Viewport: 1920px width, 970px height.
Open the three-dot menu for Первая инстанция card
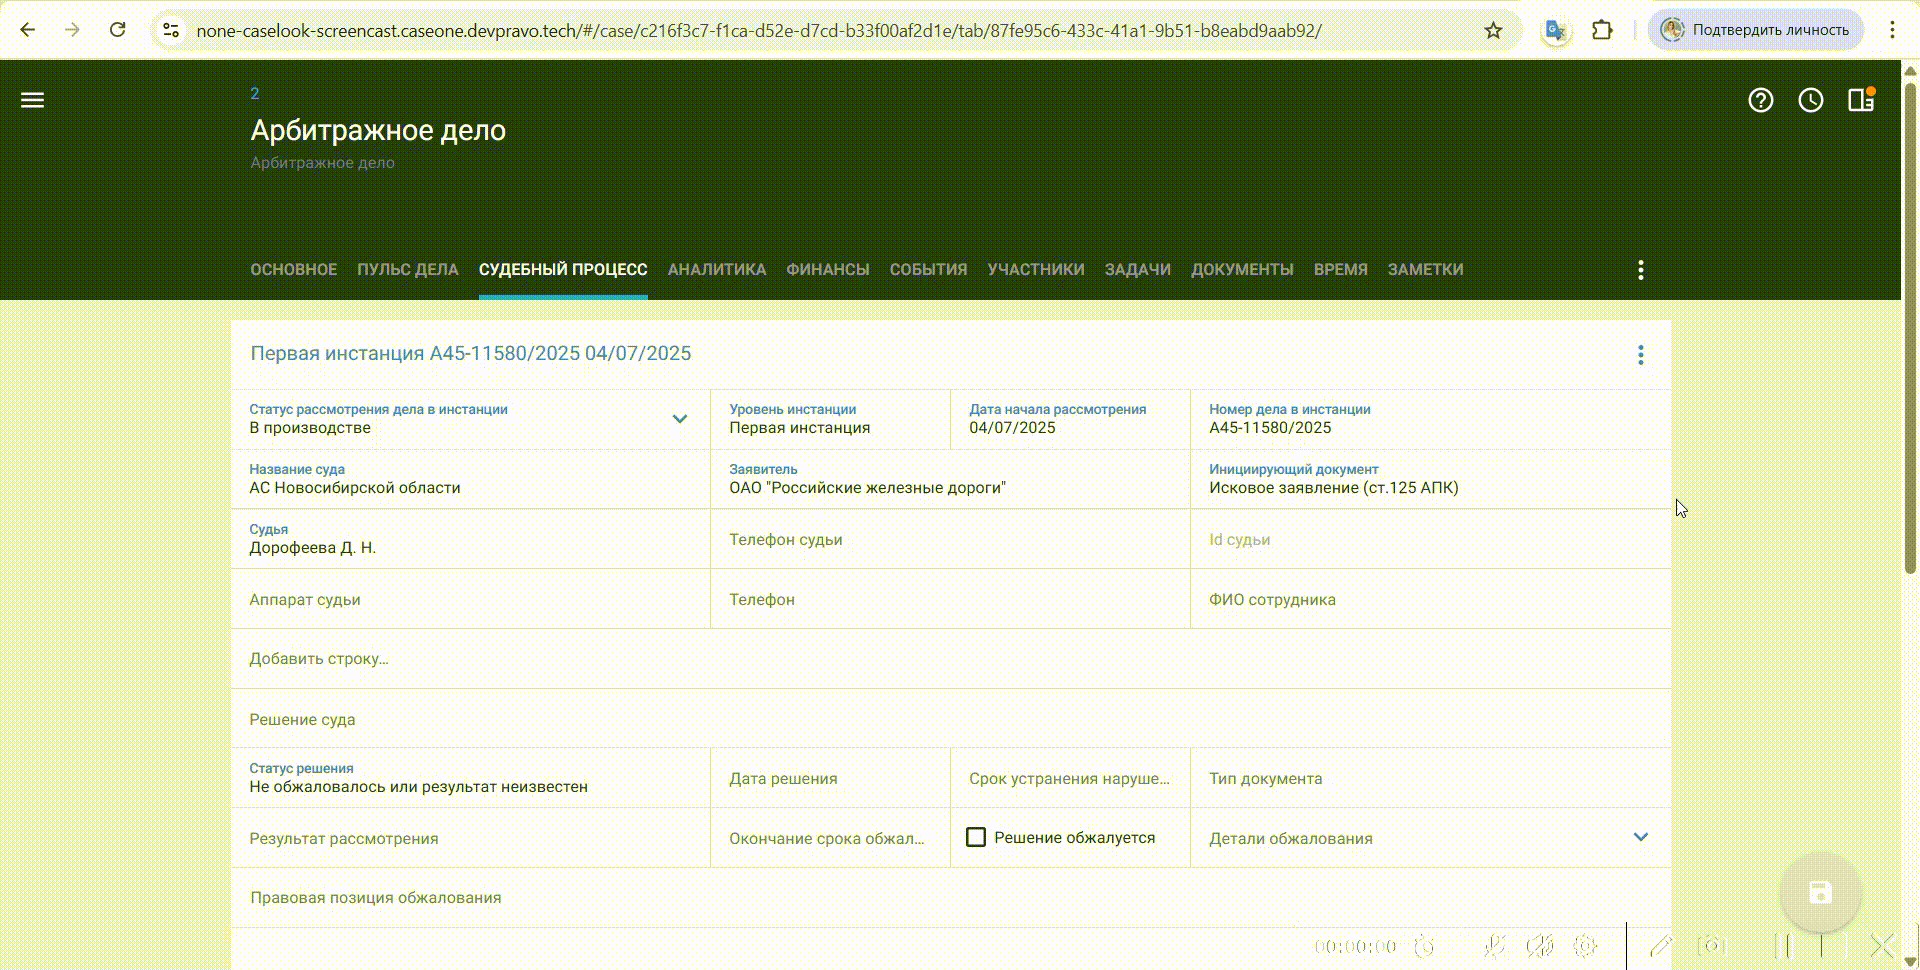(1640, 355)
